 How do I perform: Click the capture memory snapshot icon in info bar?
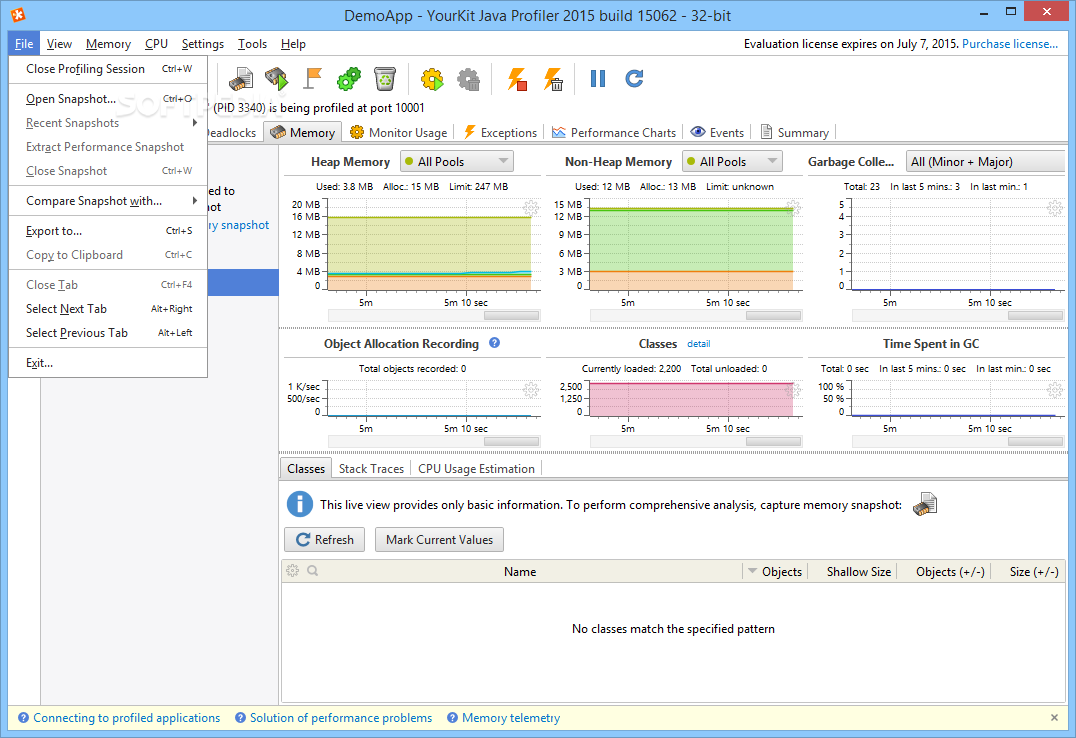[x=925, y=505]
